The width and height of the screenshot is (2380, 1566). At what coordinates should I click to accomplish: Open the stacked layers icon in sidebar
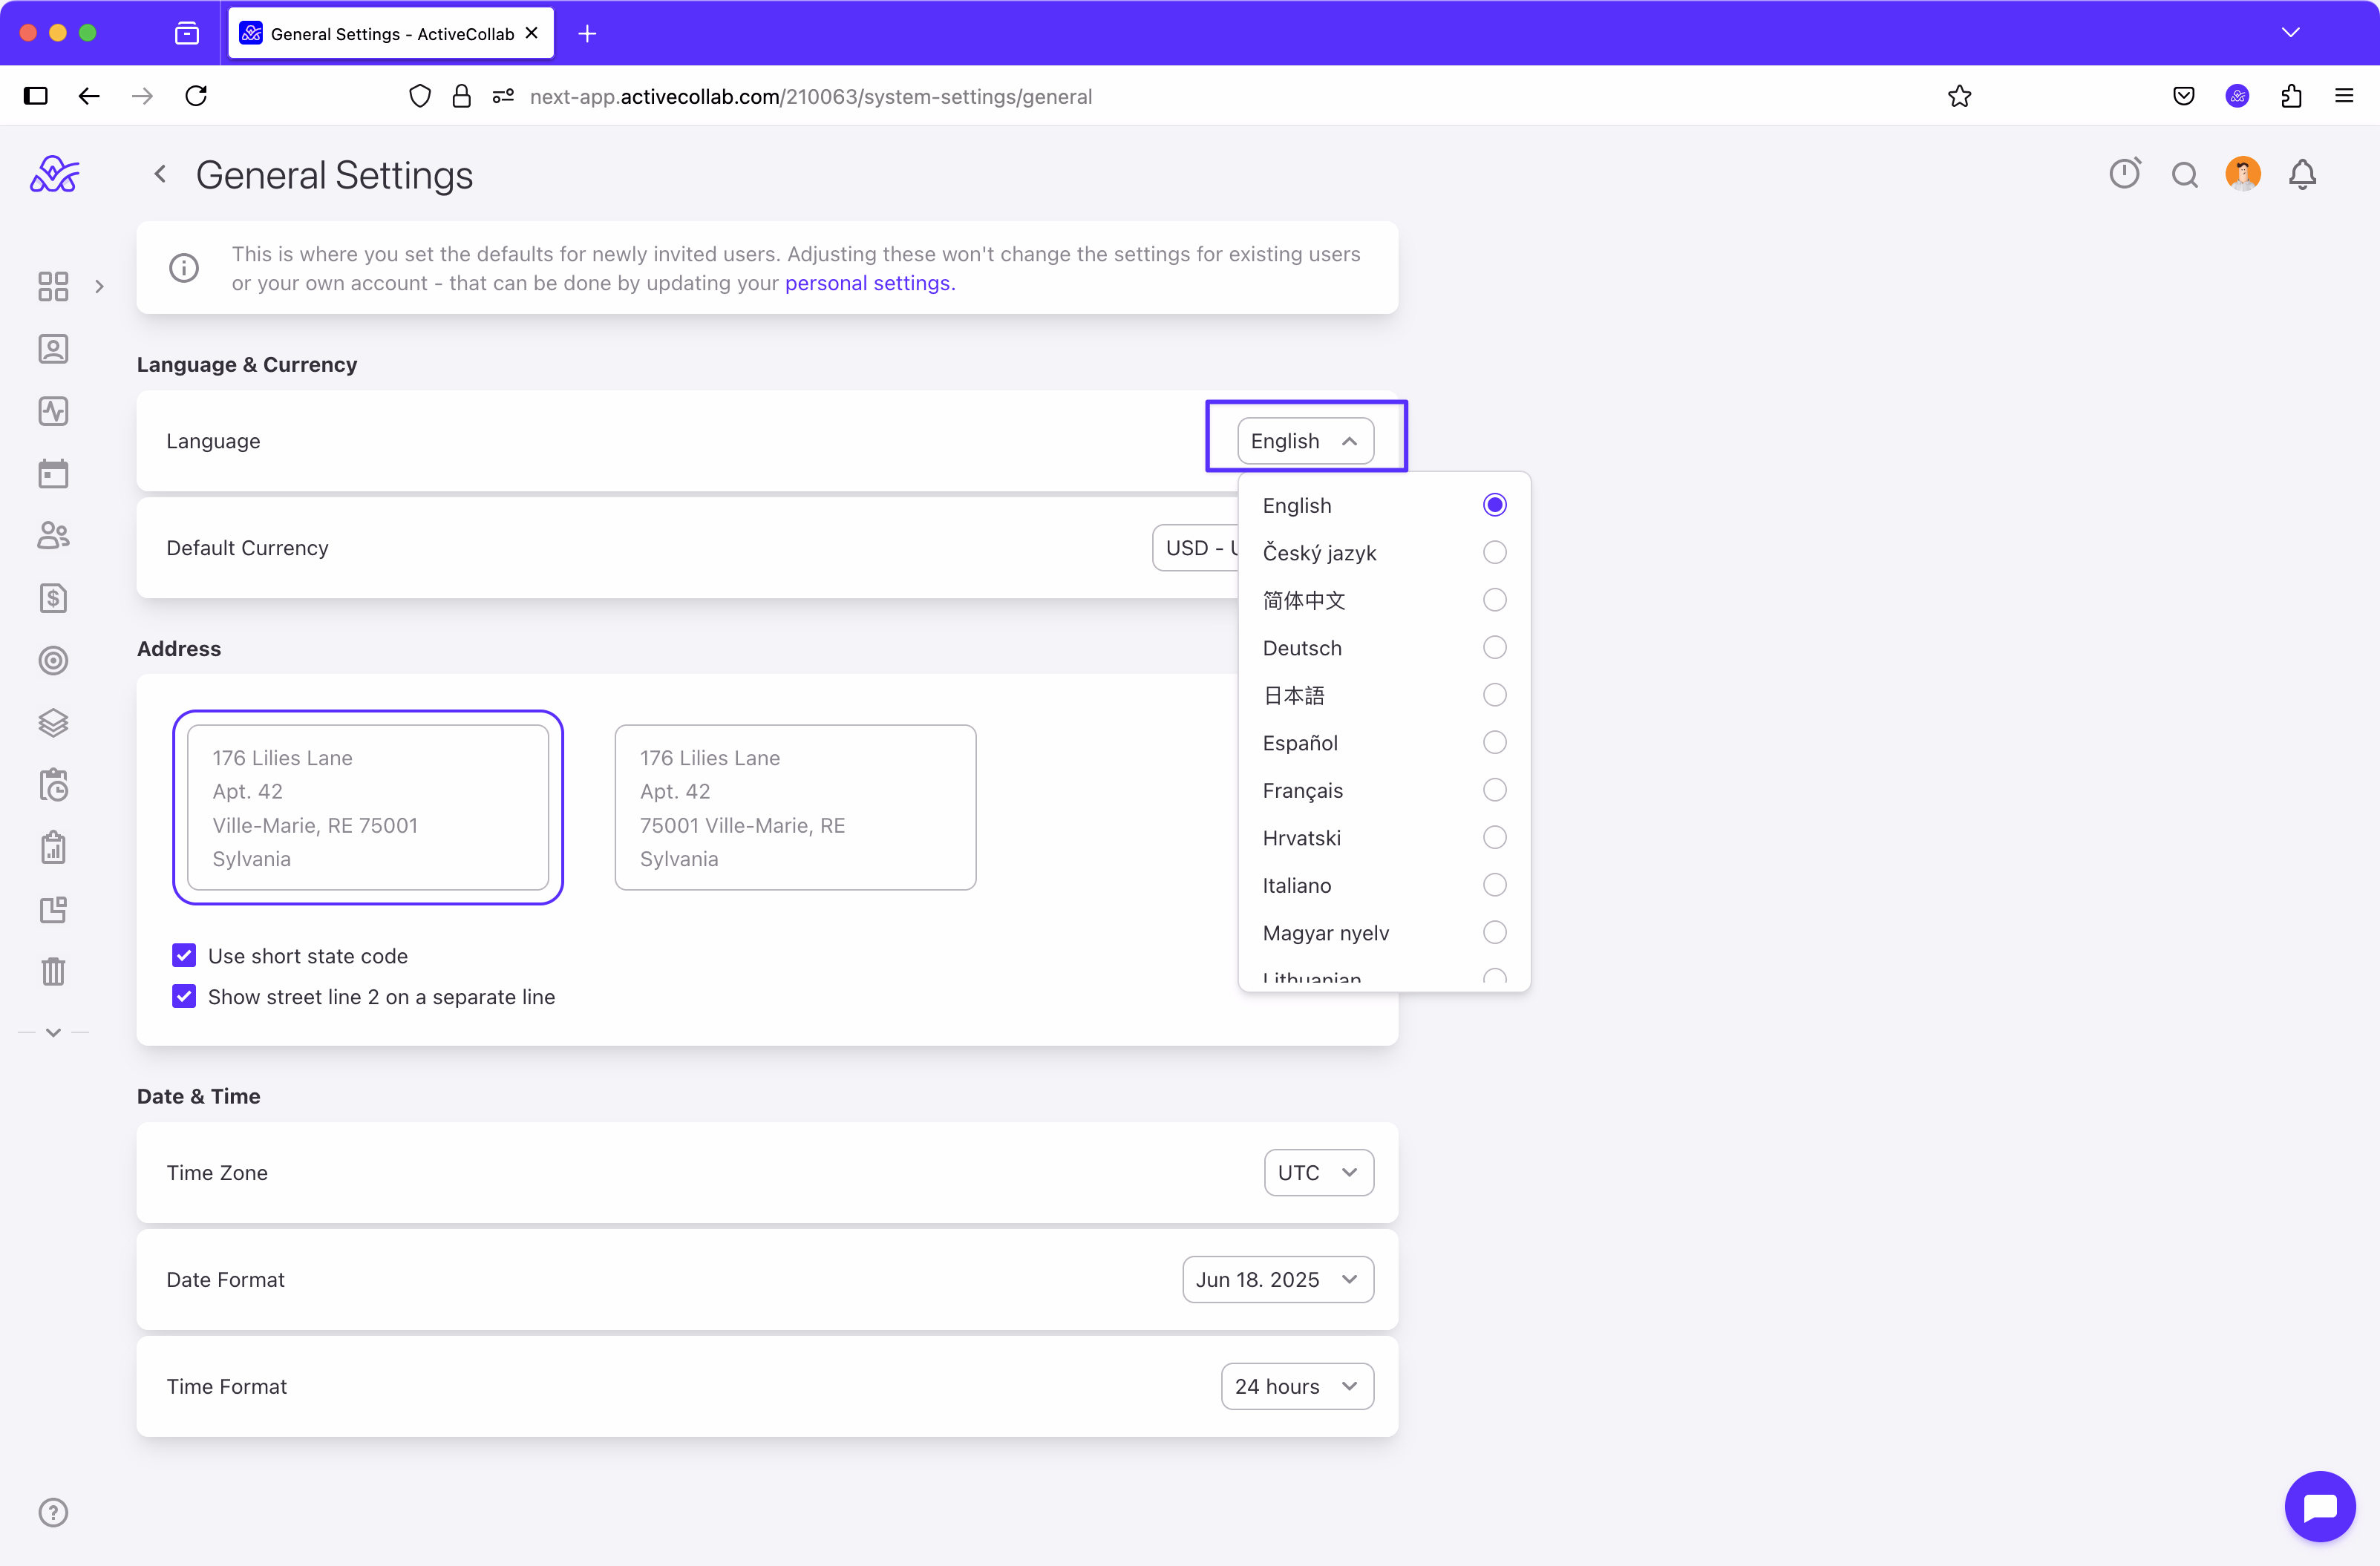[x=53, y=723]
